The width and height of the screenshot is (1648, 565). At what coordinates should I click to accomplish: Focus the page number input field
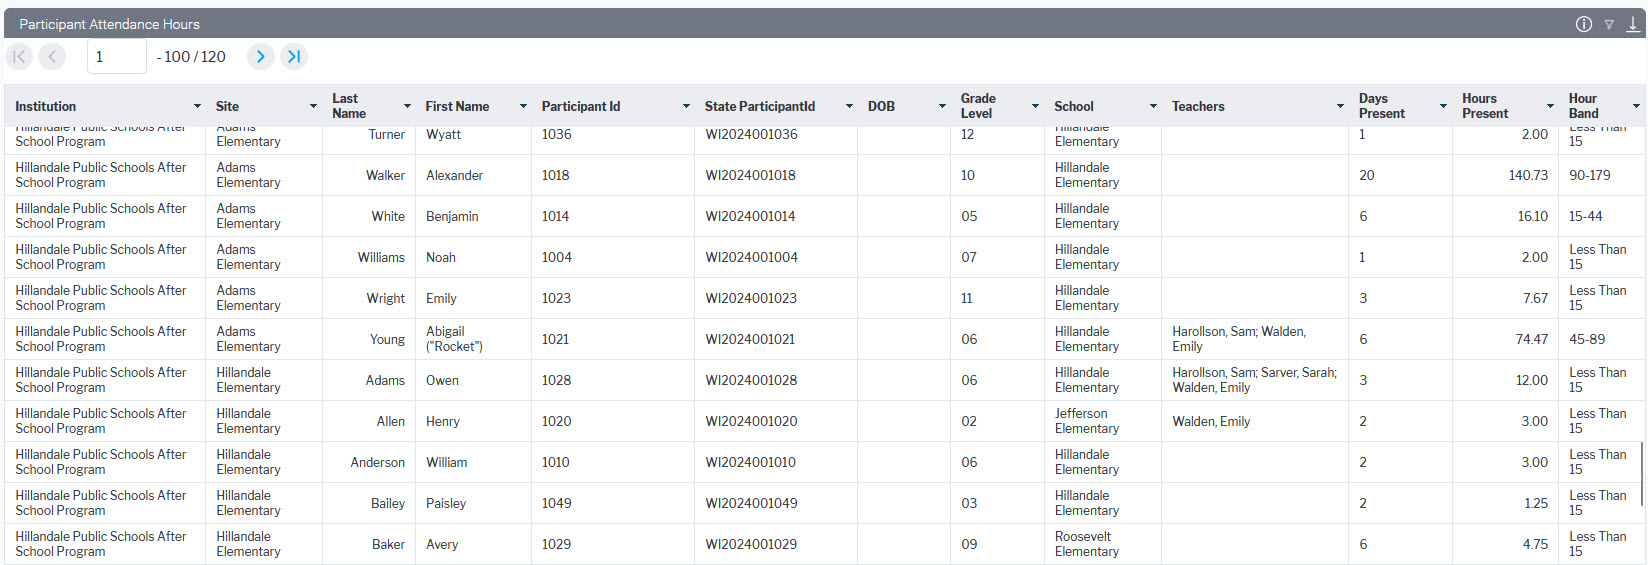[x=117, y=57]
